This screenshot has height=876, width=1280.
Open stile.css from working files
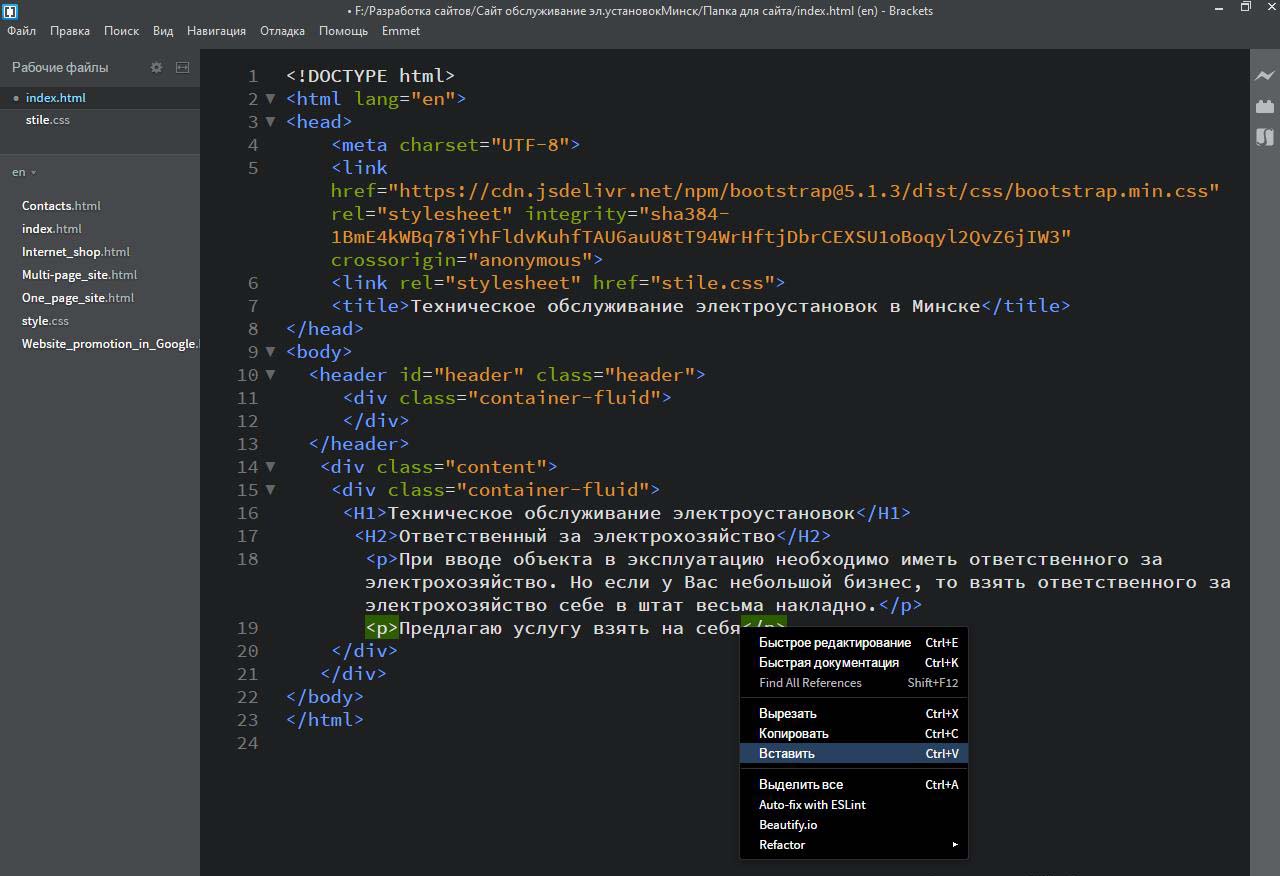point(48,120)
